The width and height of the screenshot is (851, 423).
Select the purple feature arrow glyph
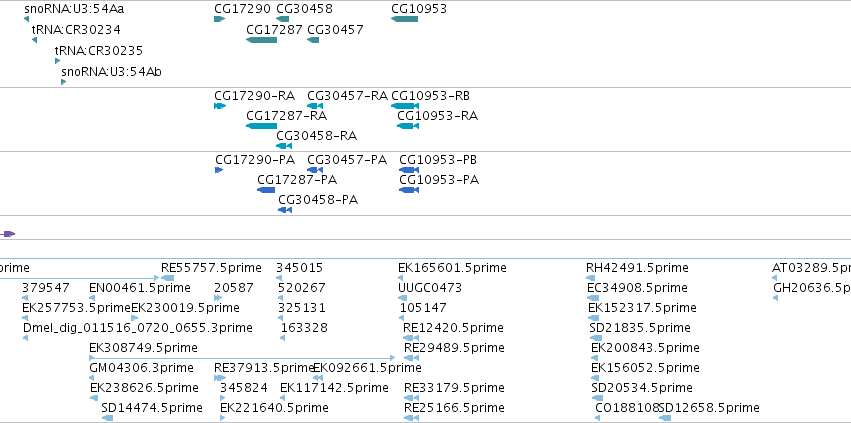[x=8, y=234]
